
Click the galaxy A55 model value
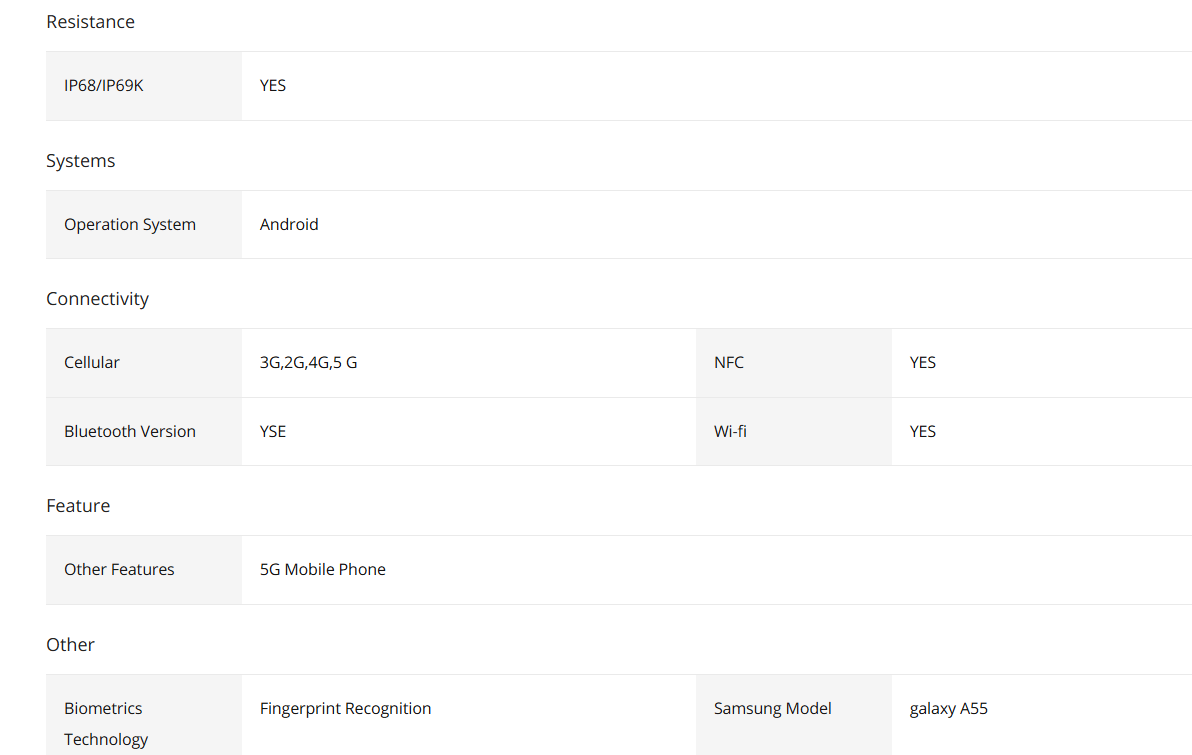(948, 709)
